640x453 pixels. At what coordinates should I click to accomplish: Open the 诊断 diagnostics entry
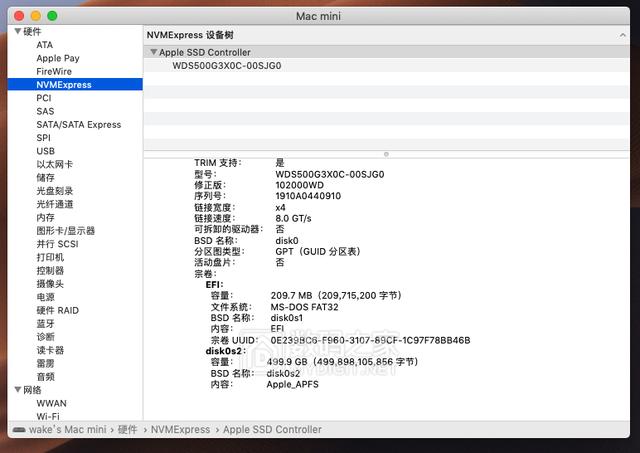tap(45, 337)
